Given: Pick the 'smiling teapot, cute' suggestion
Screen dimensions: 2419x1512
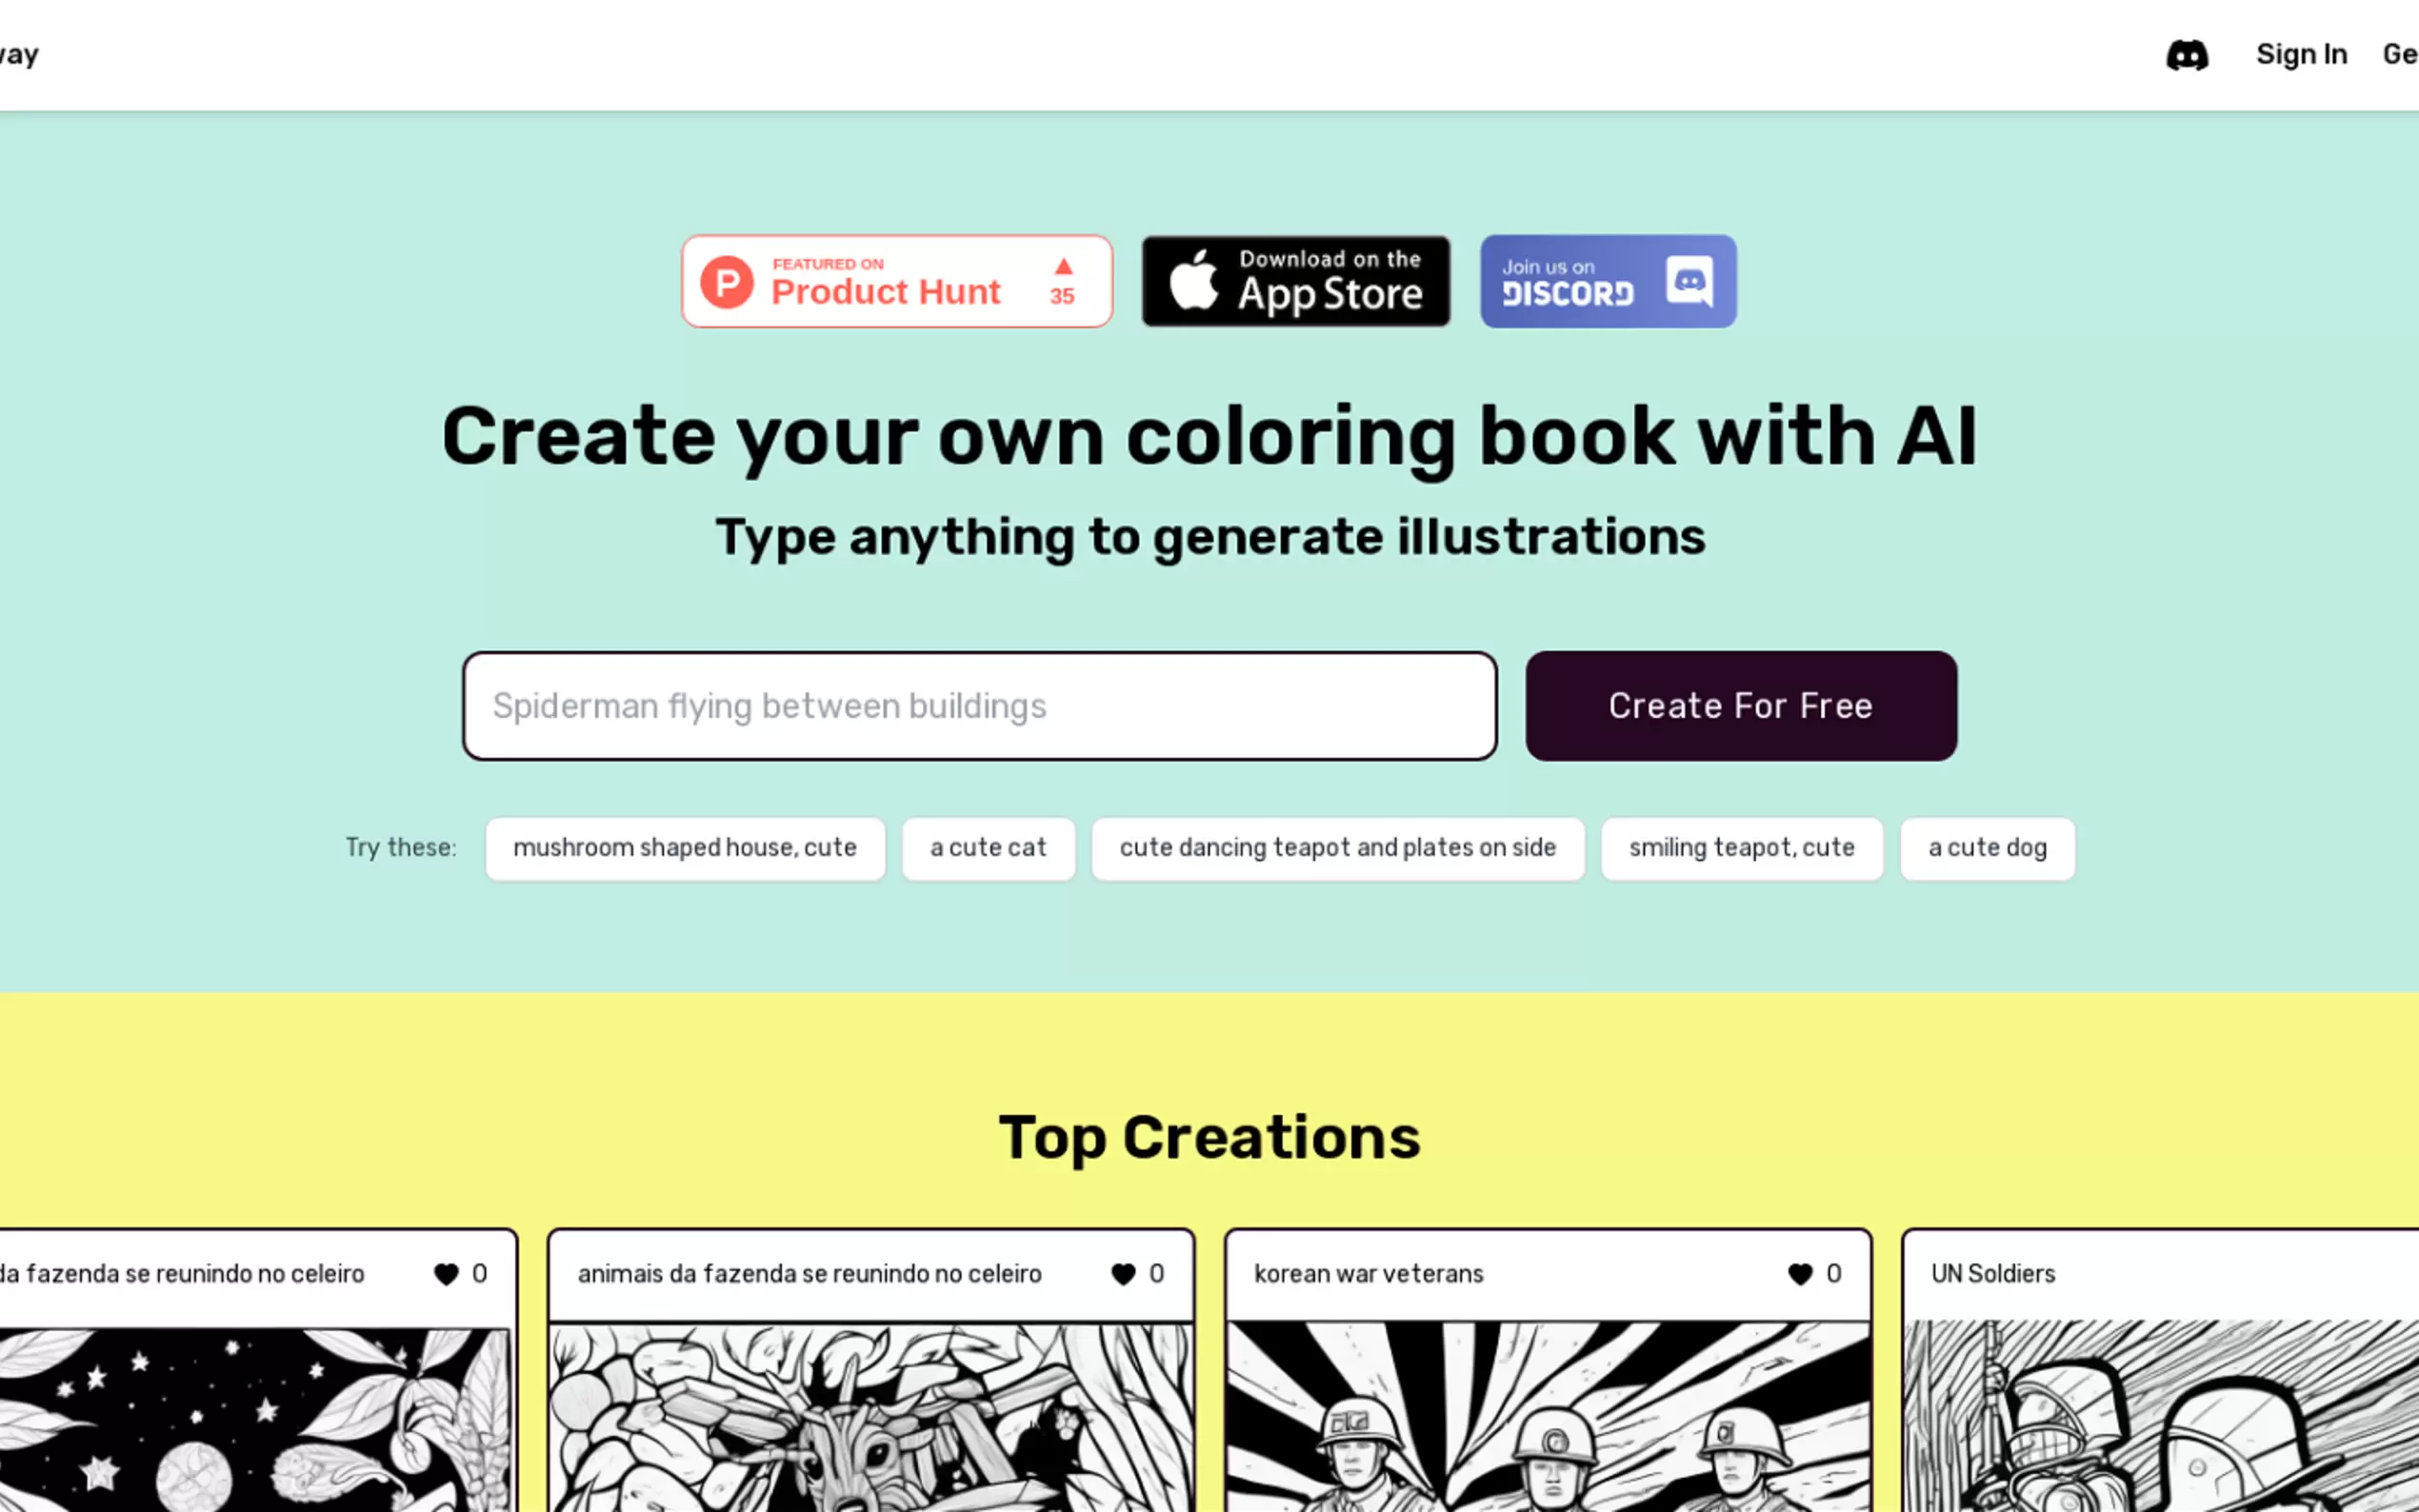Looking at the screenshot, I should coord(1741,848).
